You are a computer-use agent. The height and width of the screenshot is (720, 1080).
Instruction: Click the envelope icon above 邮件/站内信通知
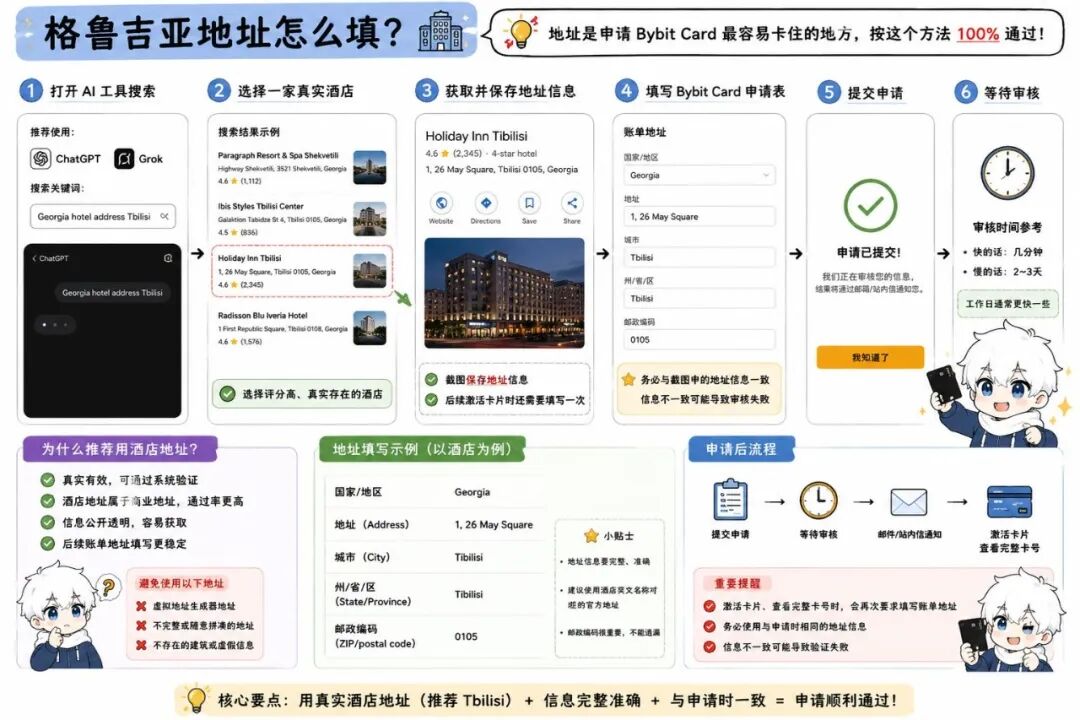pyautogui.click(x=908, y=502)
